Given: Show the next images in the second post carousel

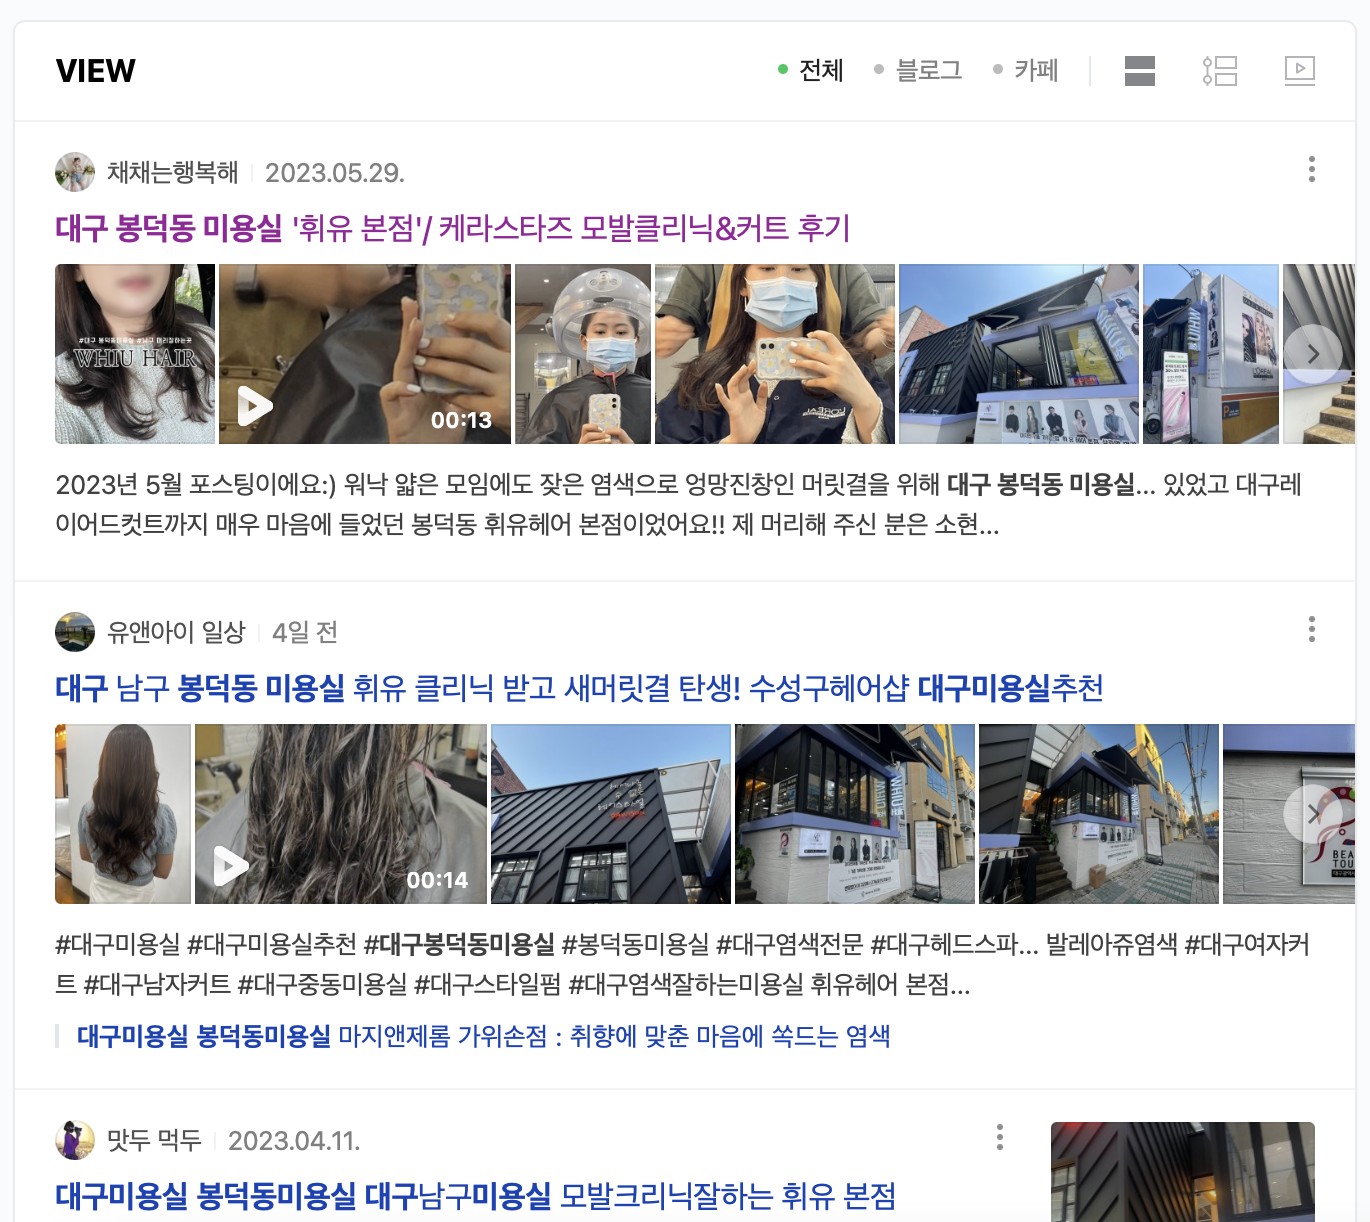Looking at the screenshot, I should [x=1313, y=814].
